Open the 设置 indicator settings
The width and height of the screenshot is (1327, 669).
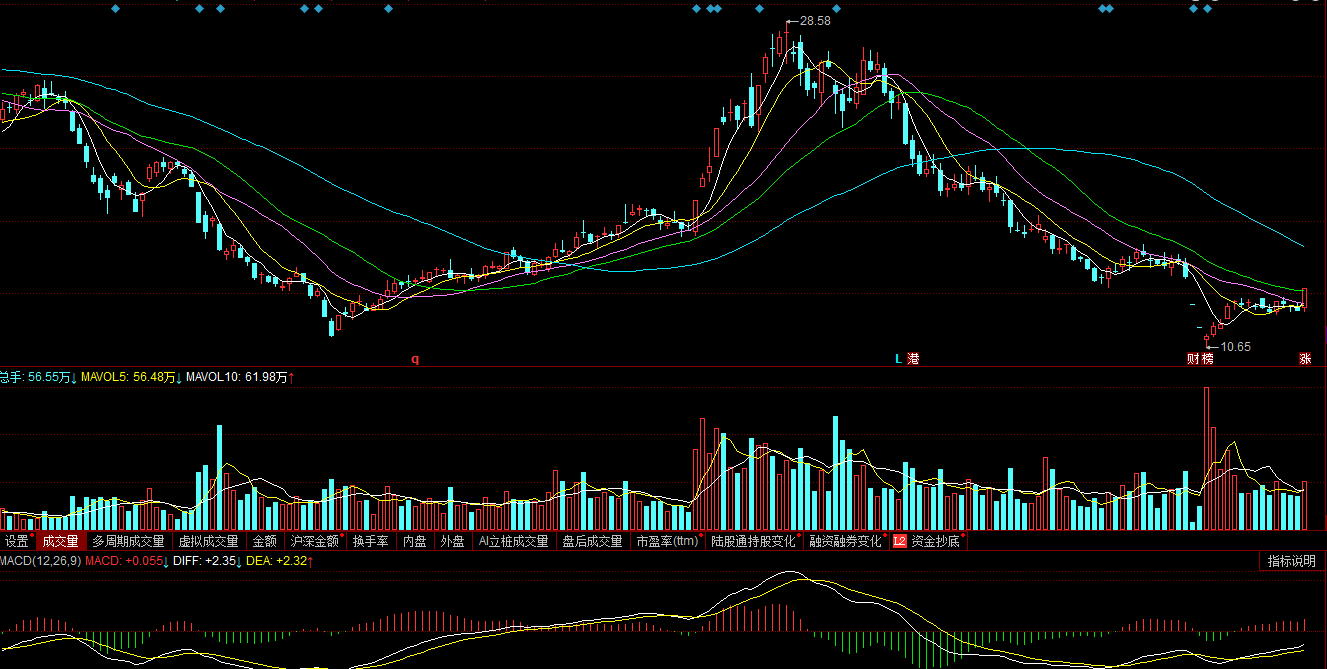[x=16, y=541]
